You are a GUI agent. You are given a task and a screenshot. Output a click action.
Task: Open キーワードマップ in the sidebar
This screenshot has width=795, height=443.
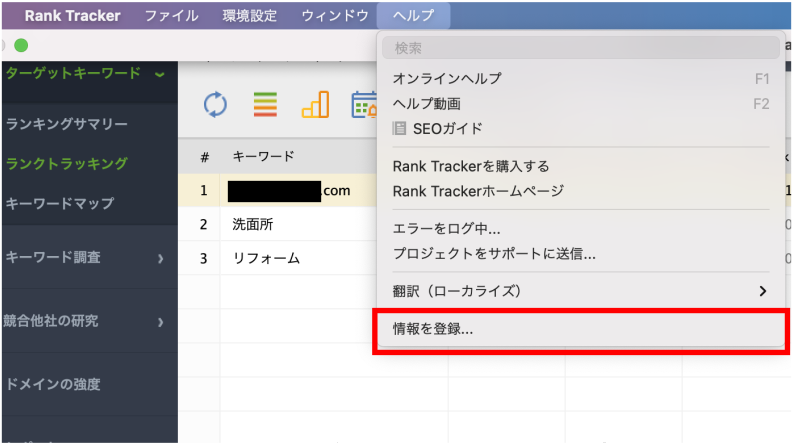(x=60, y=203)
